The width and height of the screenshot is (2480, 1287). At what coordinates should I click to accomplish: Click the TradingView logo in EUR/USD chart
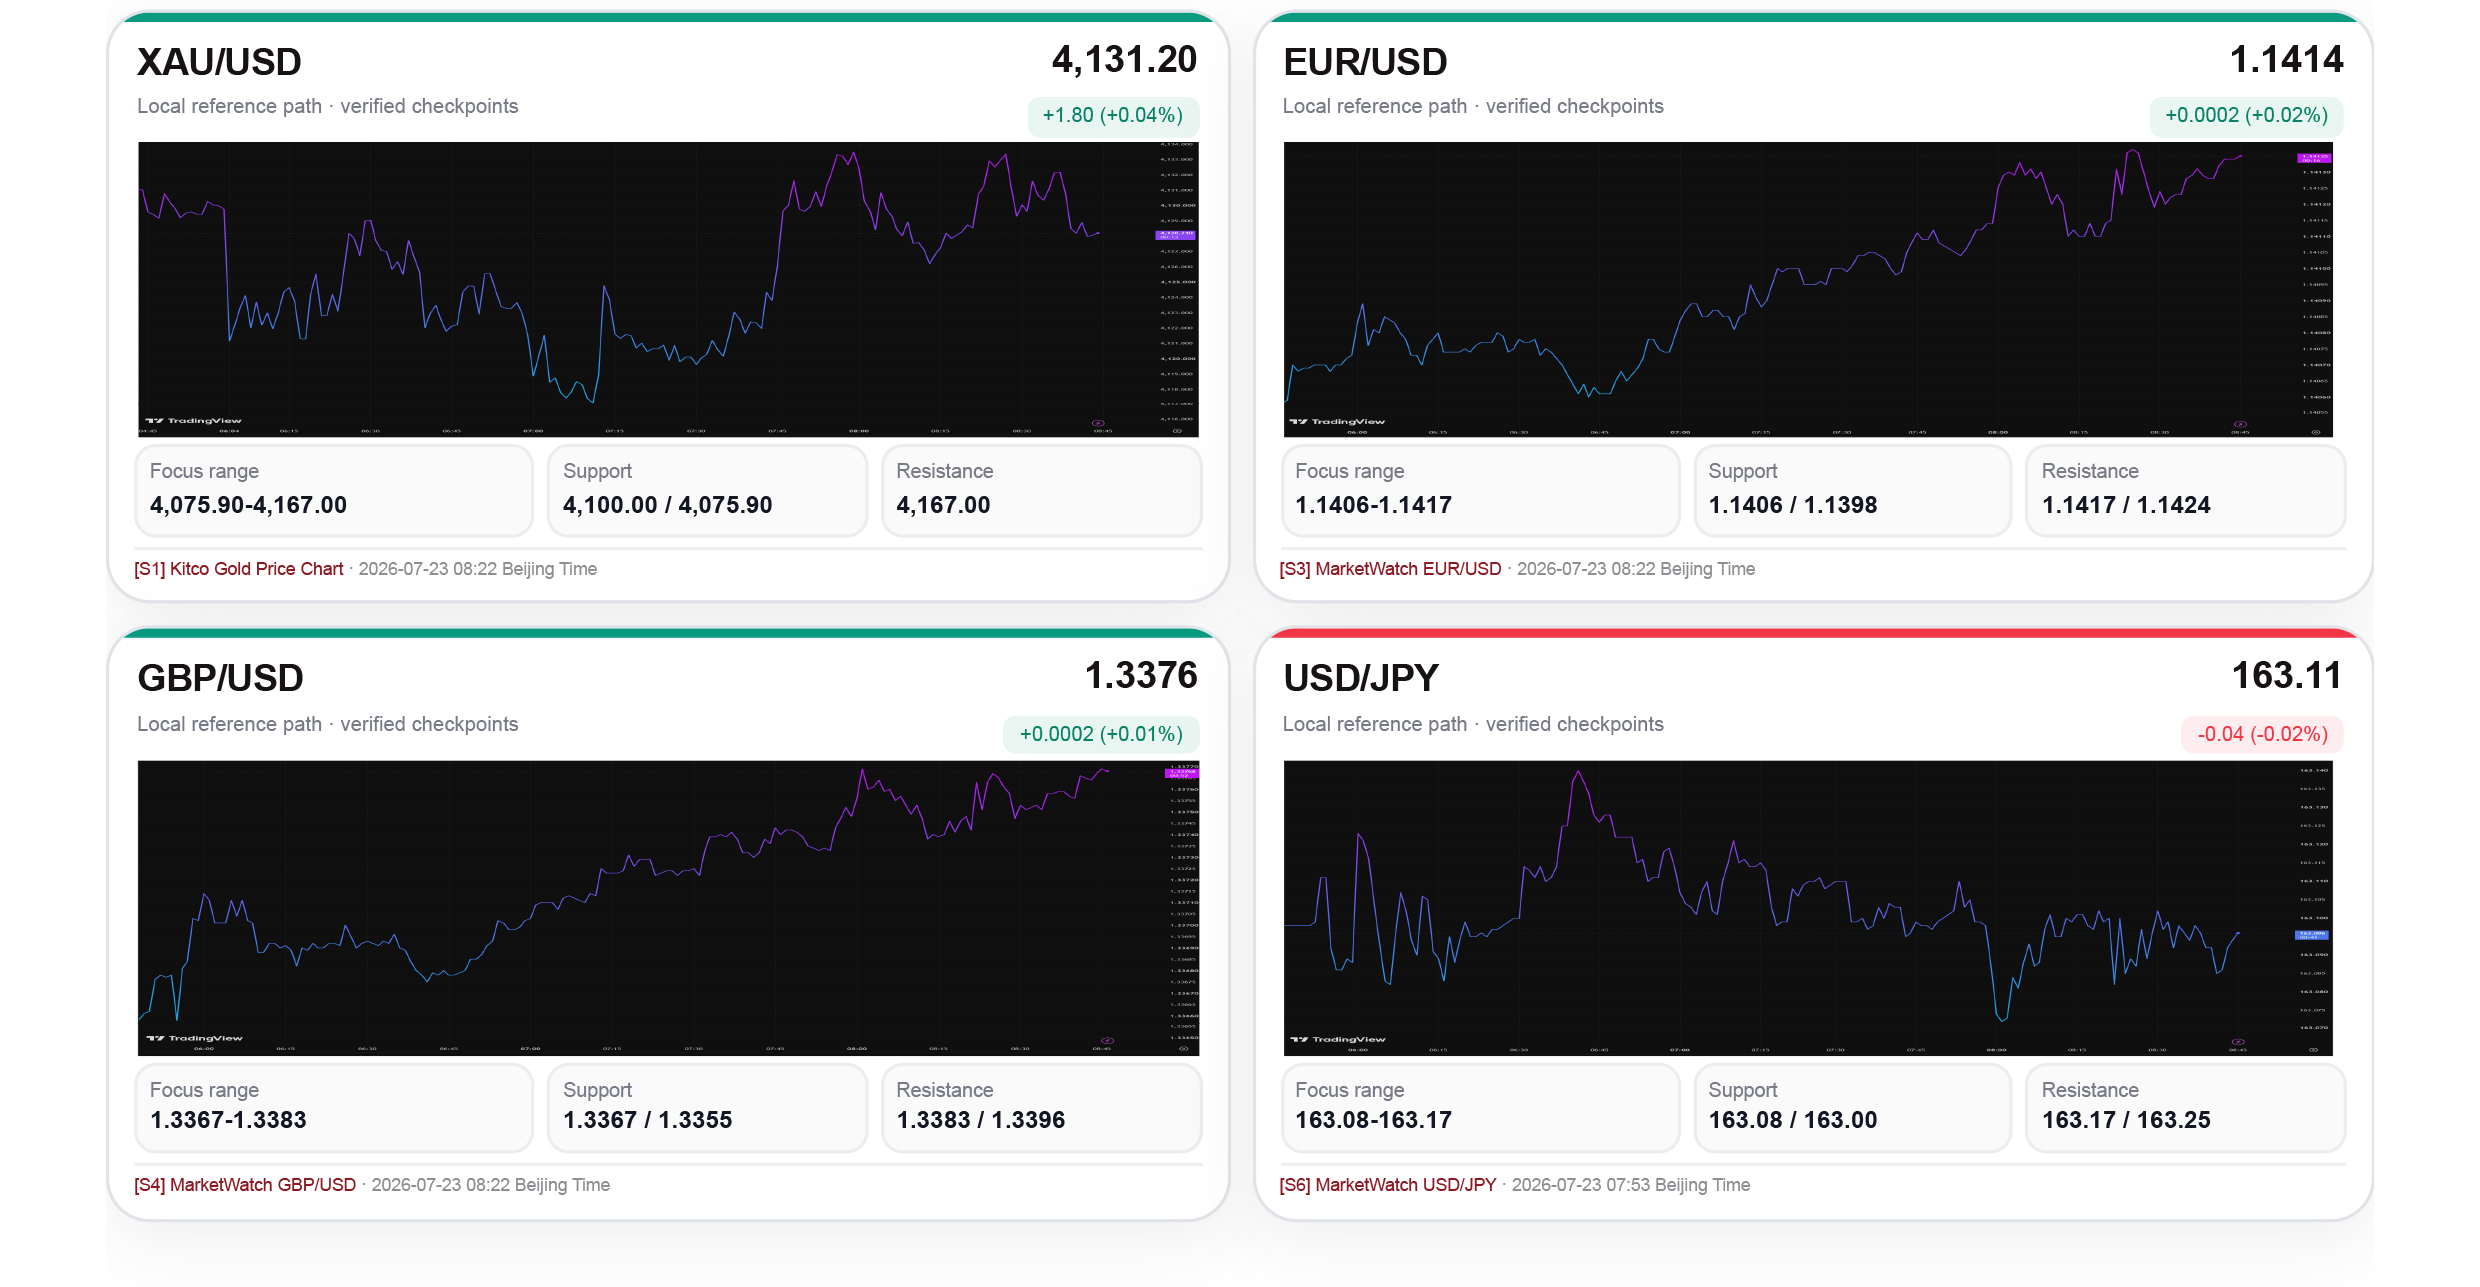(1338, 422)
